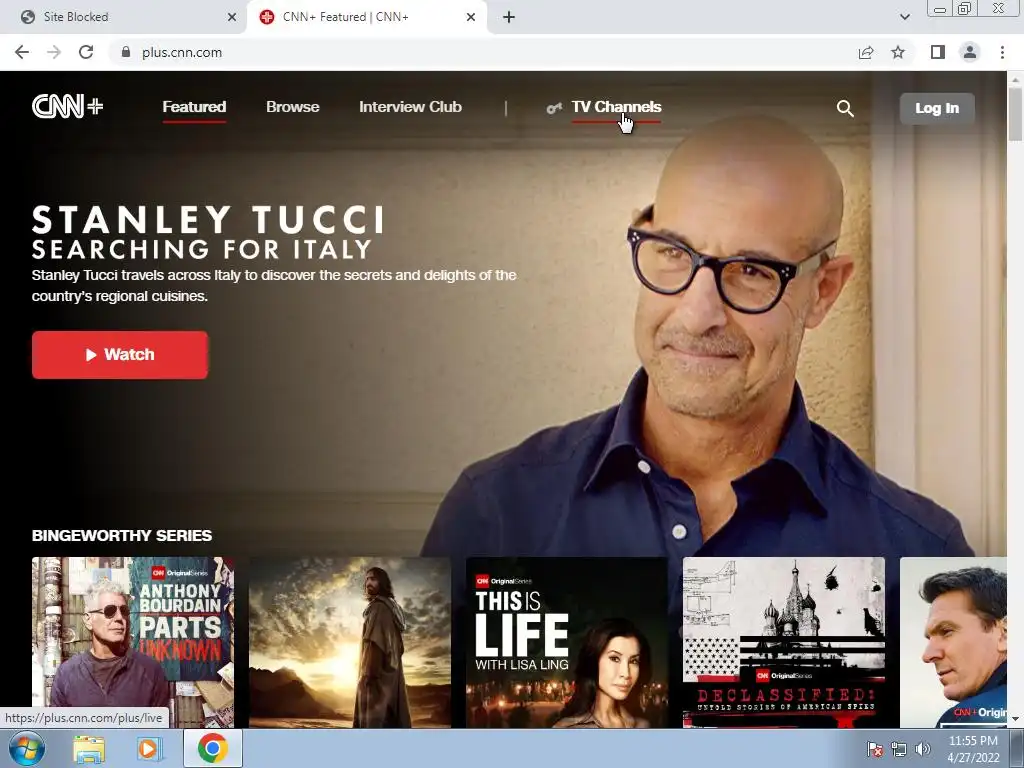This screenshot has width=1024, height=768.
Task: Click the red Watch button
Action: tap(120, 355)
